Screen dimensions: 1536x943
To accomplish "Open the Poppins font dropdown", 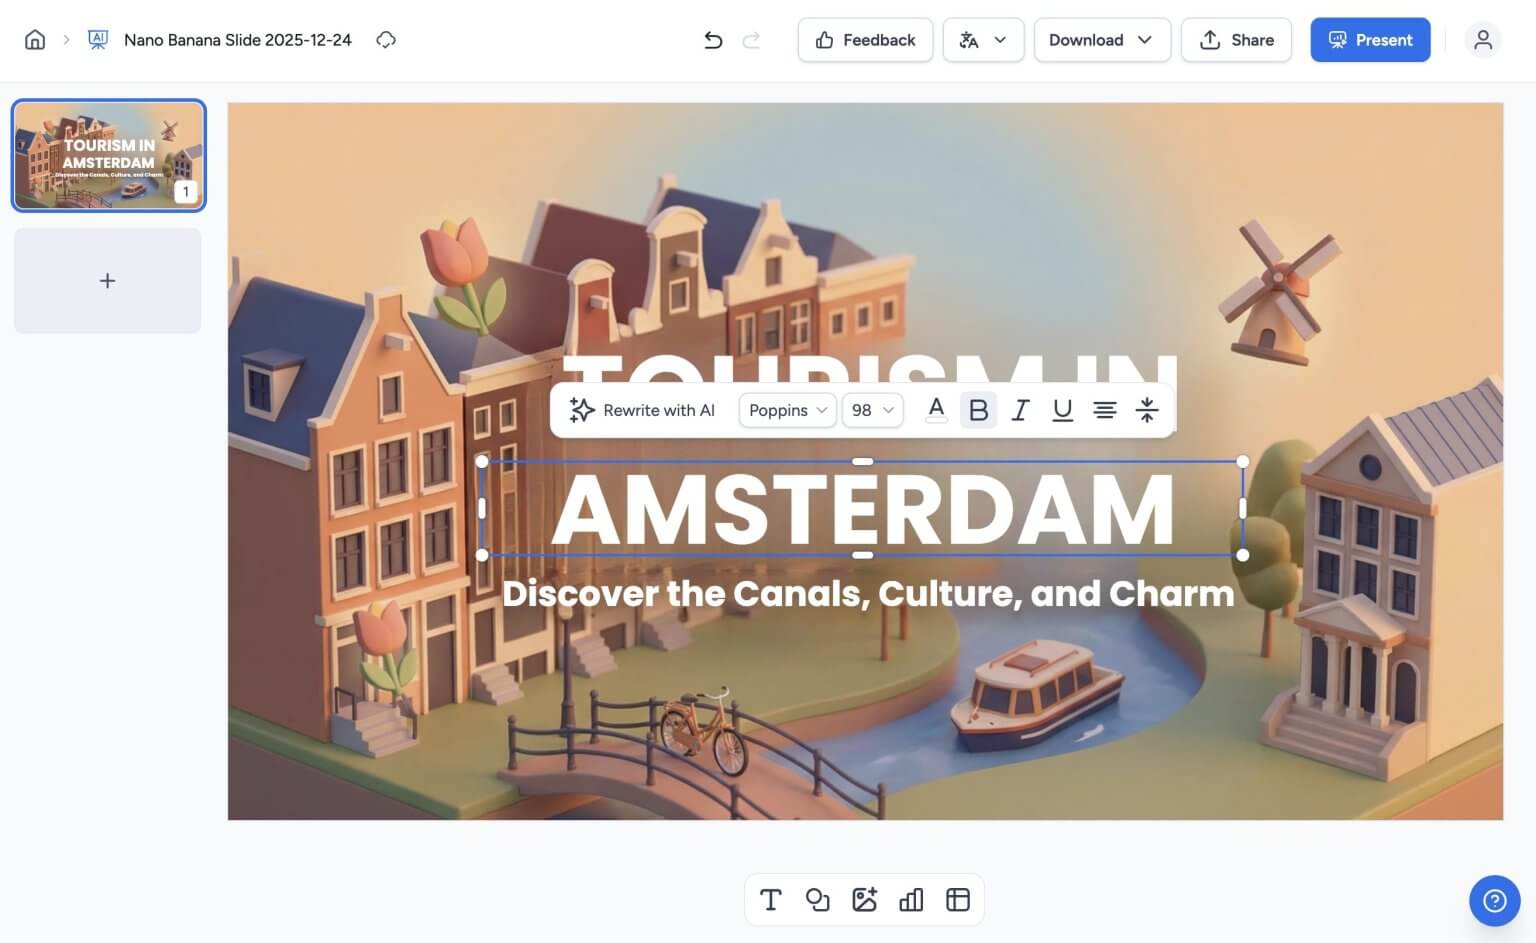I will pos(787,410).
